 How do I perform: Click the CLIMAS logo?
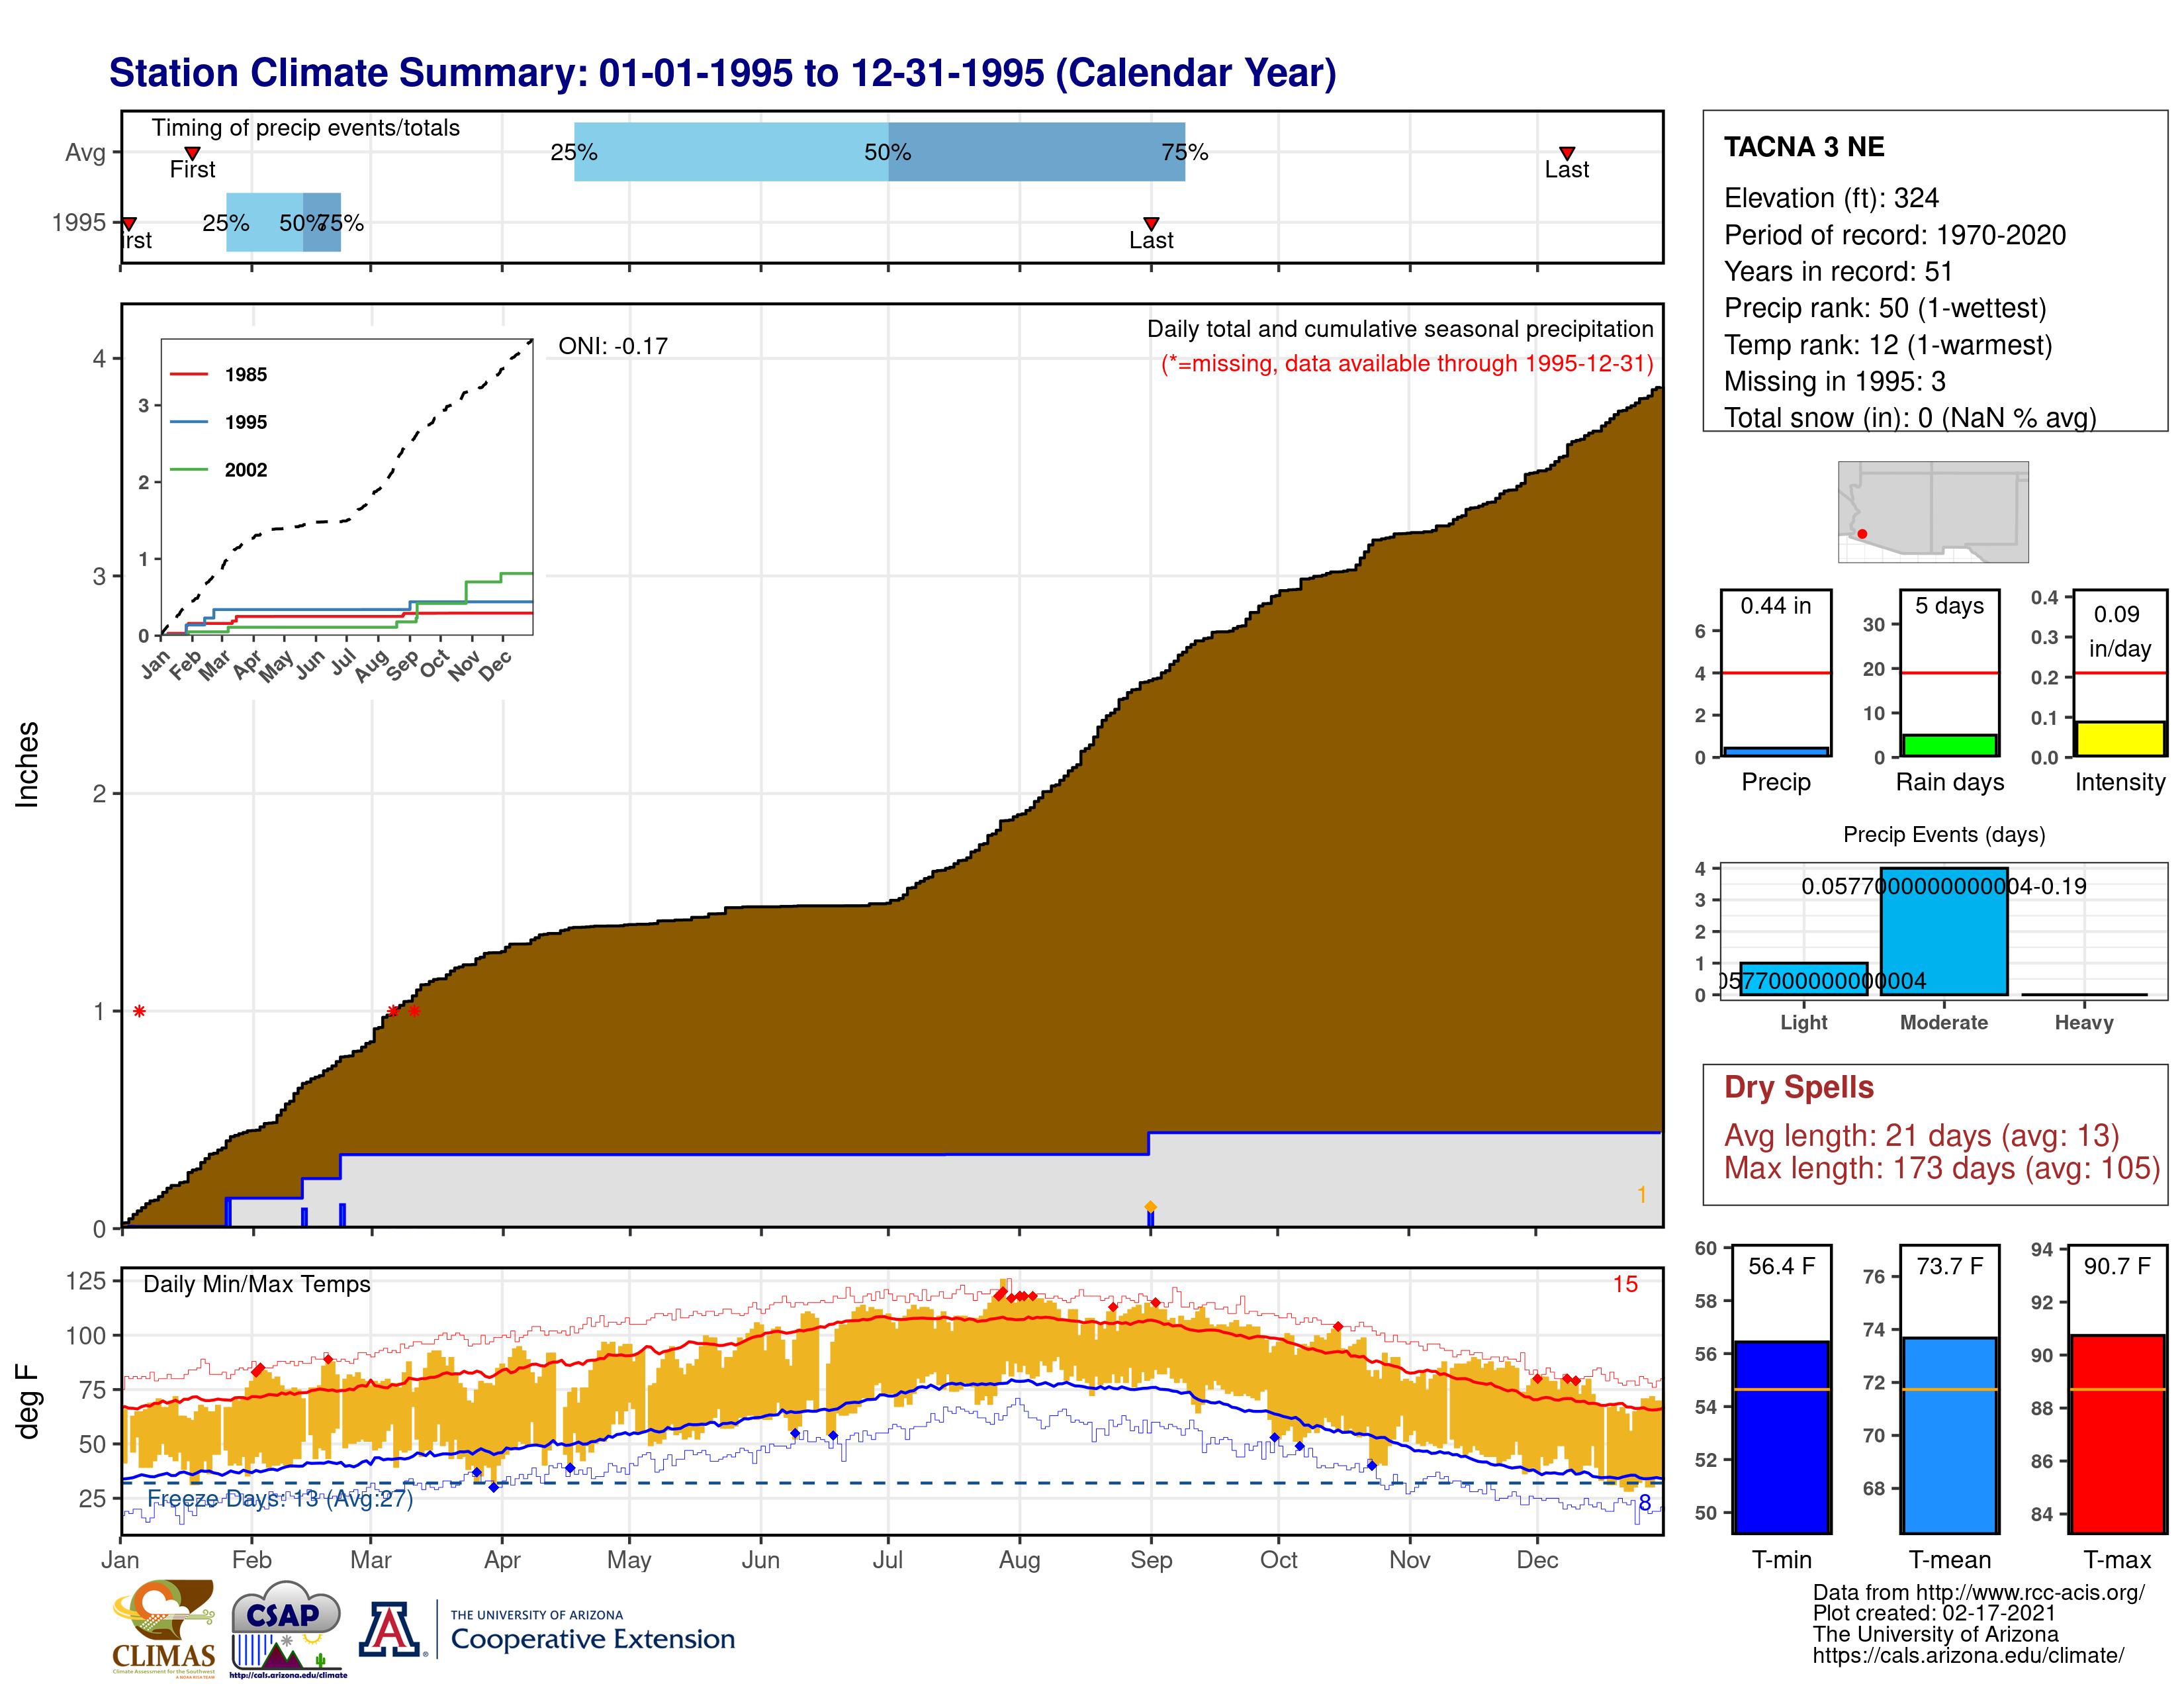tap(163, 1628)
